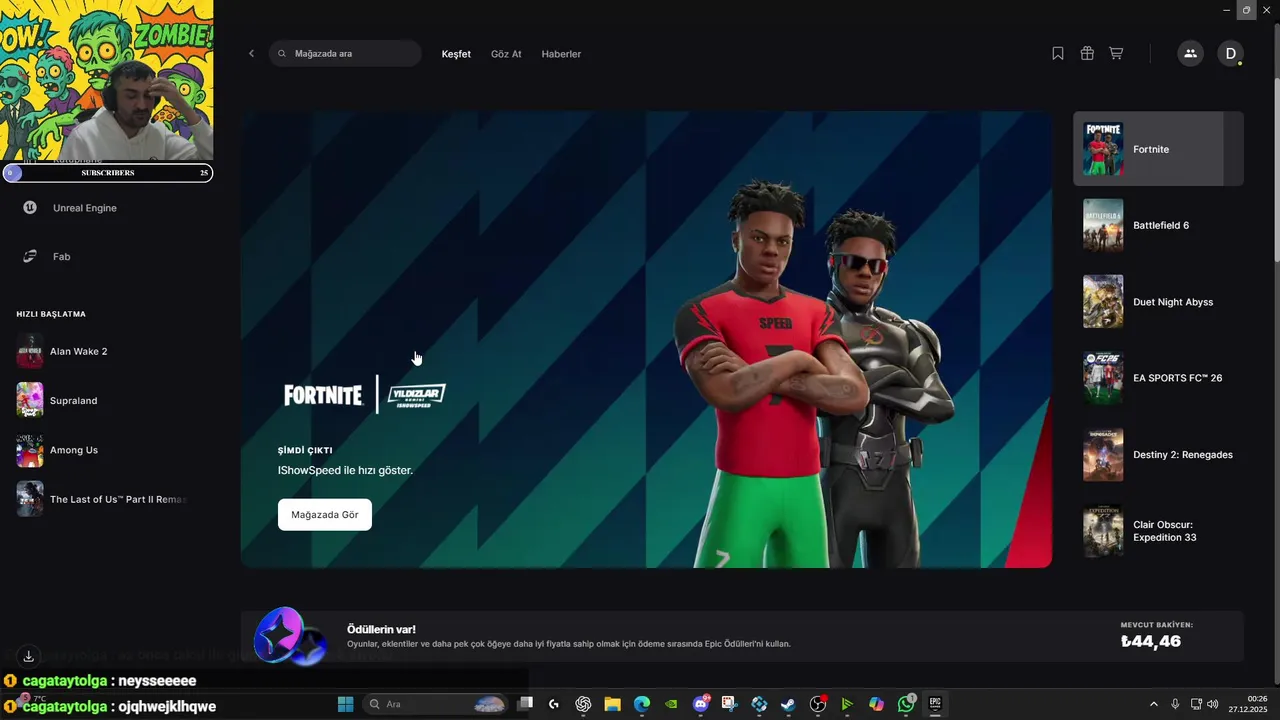Open Discord from the taskbar
This screenshot has width=1280, height=720.
coord(701,704)
